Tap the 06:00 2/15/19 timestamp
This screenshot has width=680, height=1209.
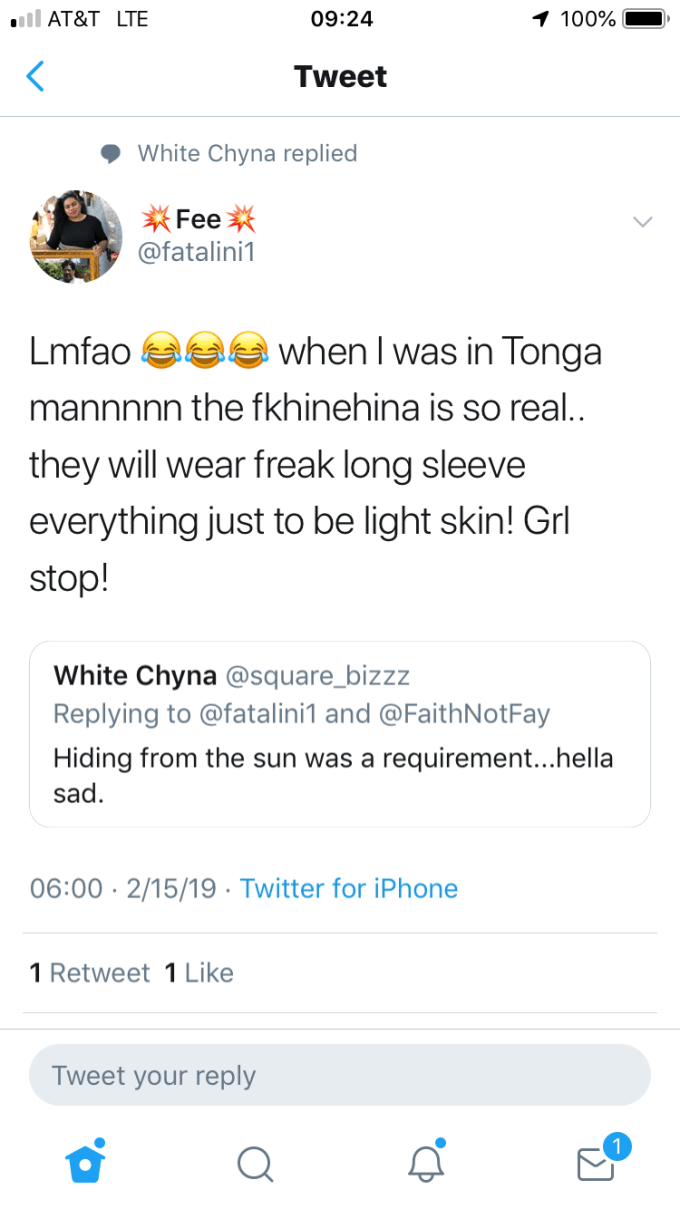click(123, 888)
